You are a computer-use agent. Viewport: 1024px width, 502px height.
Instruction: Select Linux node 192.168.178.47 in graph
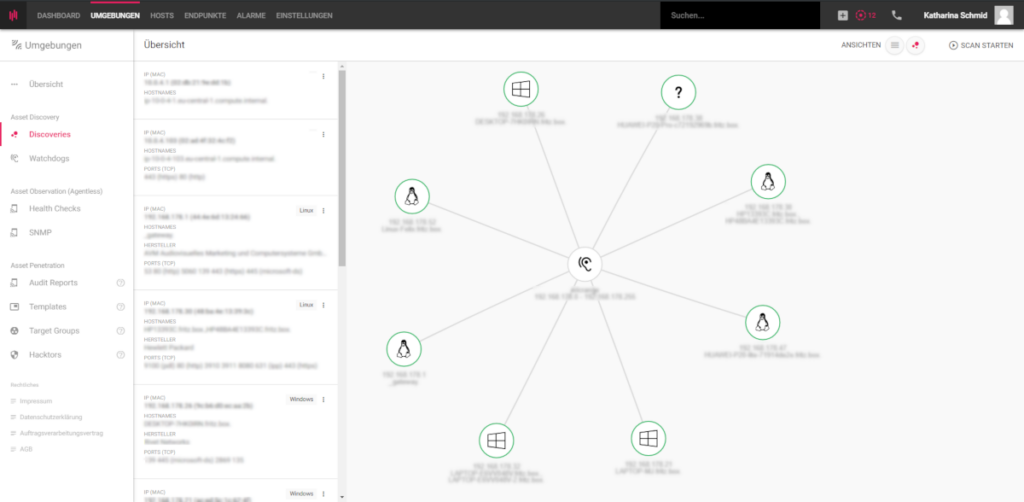(763, 322)
